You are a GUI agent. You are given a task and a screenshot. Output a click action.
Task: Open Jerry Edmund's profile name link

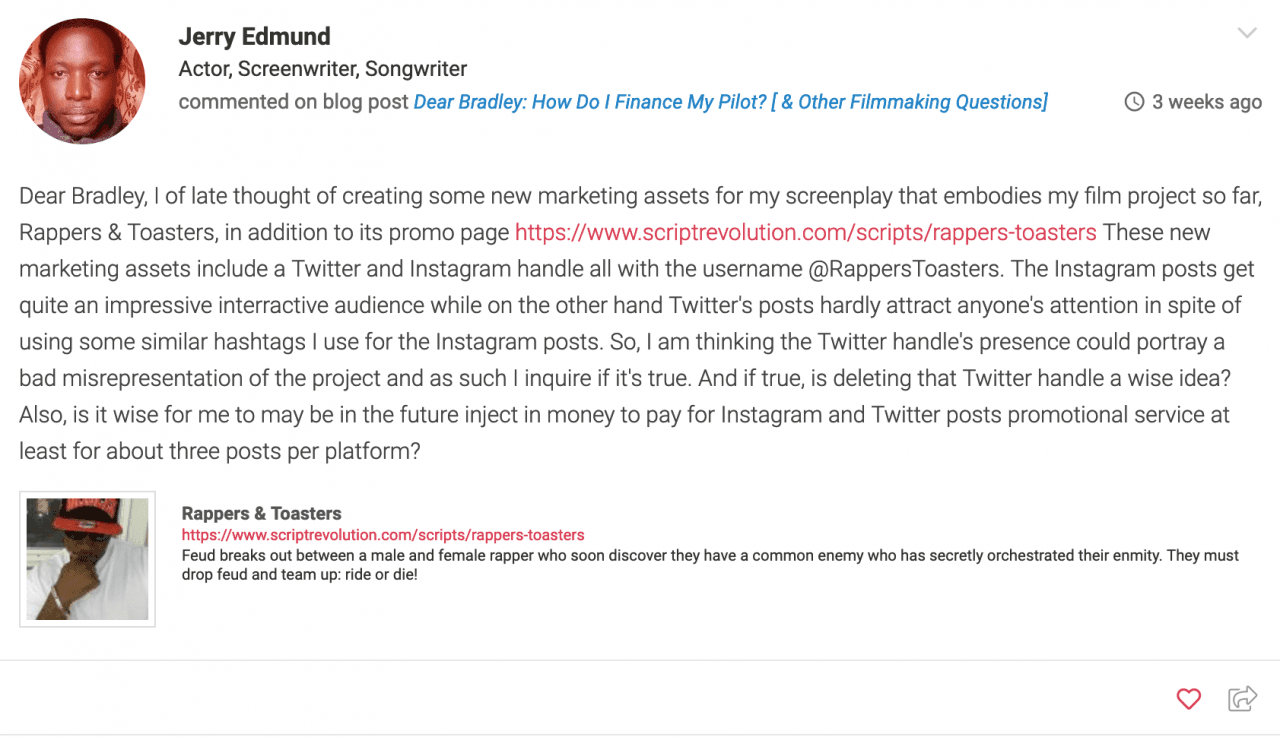tap(254, 37)
